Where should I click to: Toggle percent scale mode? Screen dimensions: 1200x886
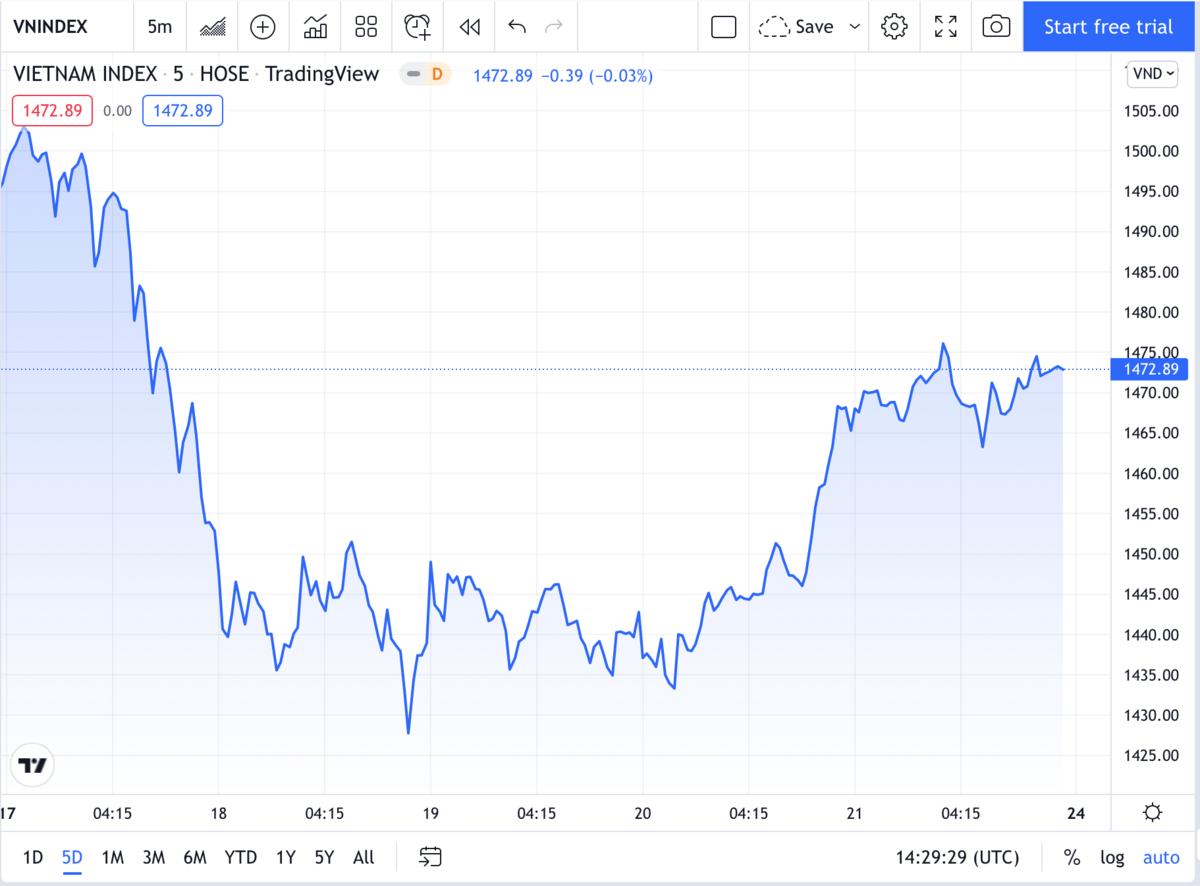[x=1072, y=857]
